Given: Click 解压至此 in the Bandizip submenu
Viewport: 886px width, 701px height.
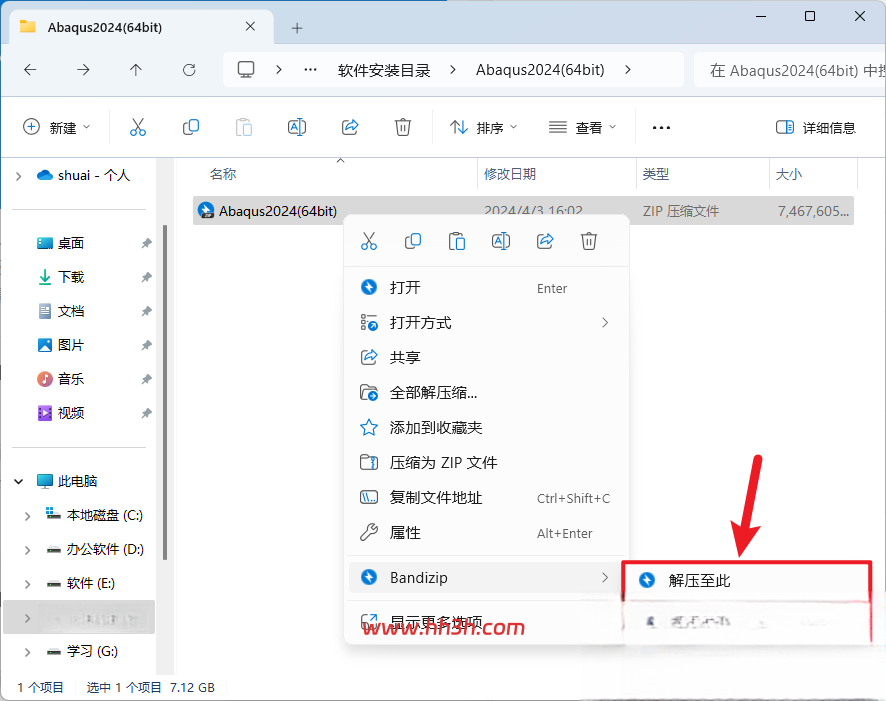Looking at the screenshot, I should point(746,580).
